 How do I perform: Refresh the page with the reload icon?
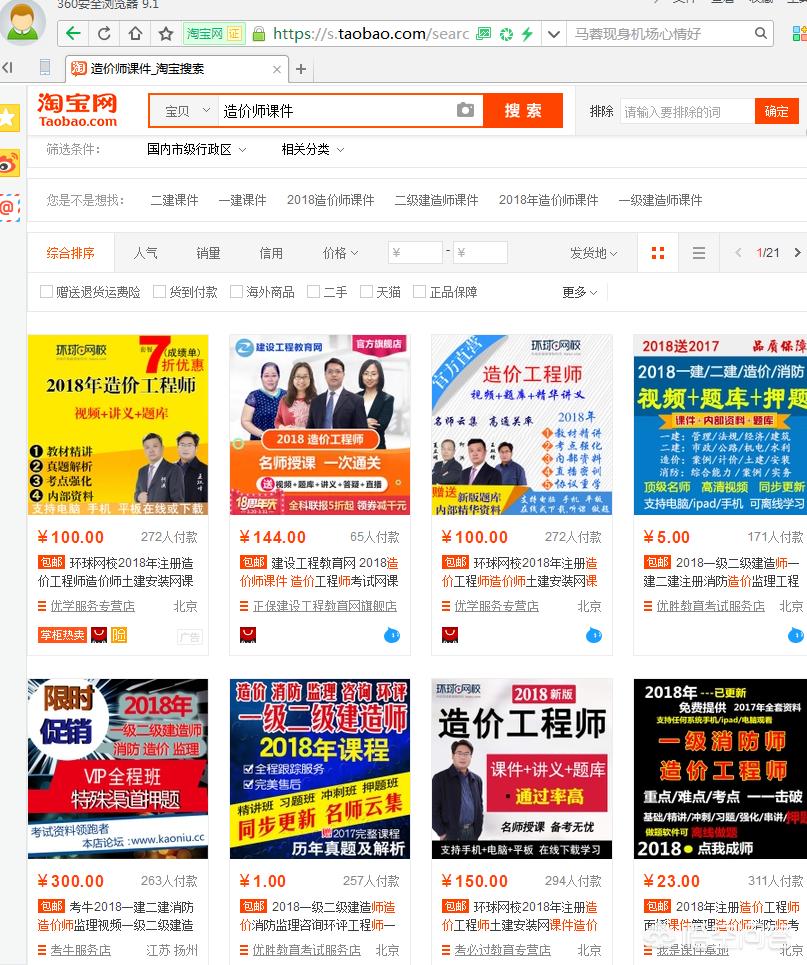103,33
